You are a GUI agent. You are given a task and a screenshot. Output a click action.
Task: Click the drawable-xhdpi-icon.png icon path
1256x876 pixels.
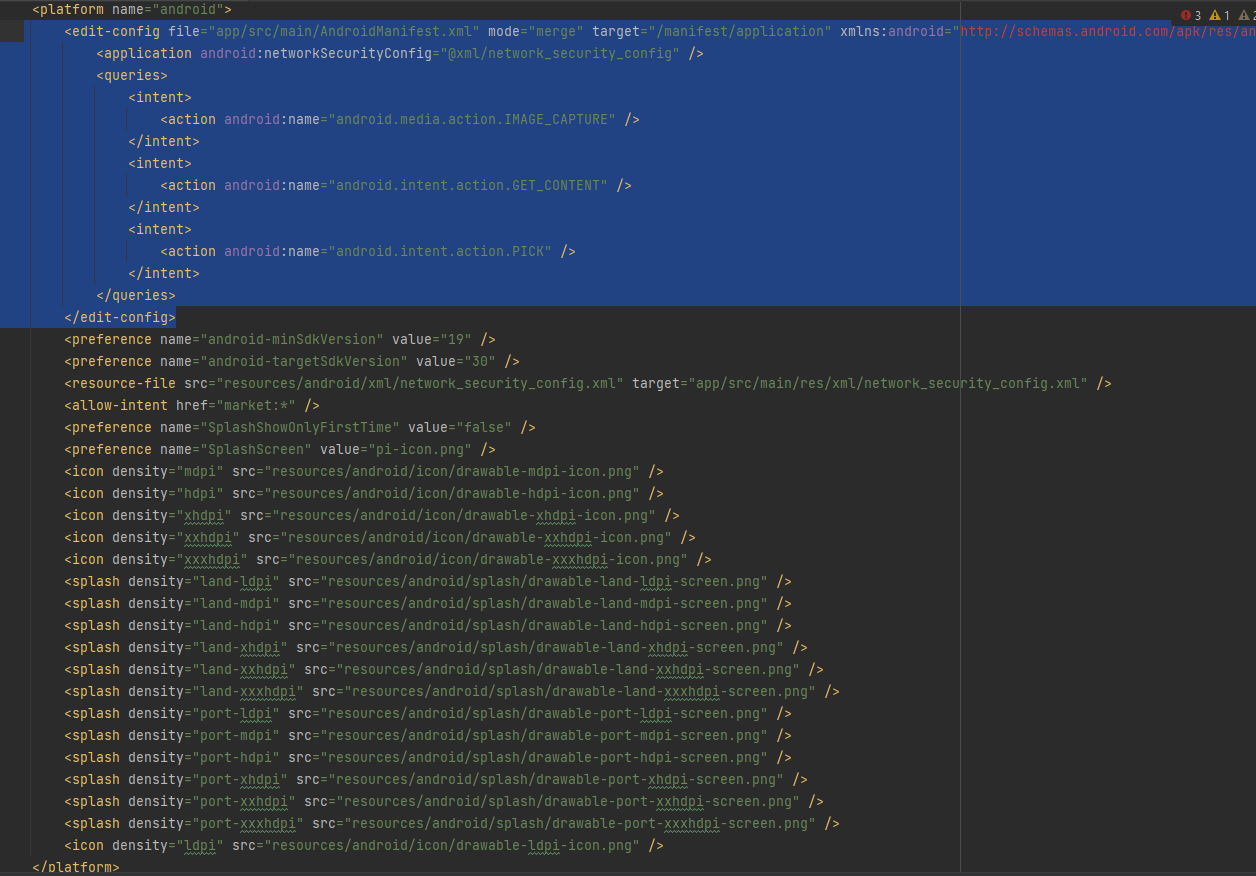(x=463, y=515)
